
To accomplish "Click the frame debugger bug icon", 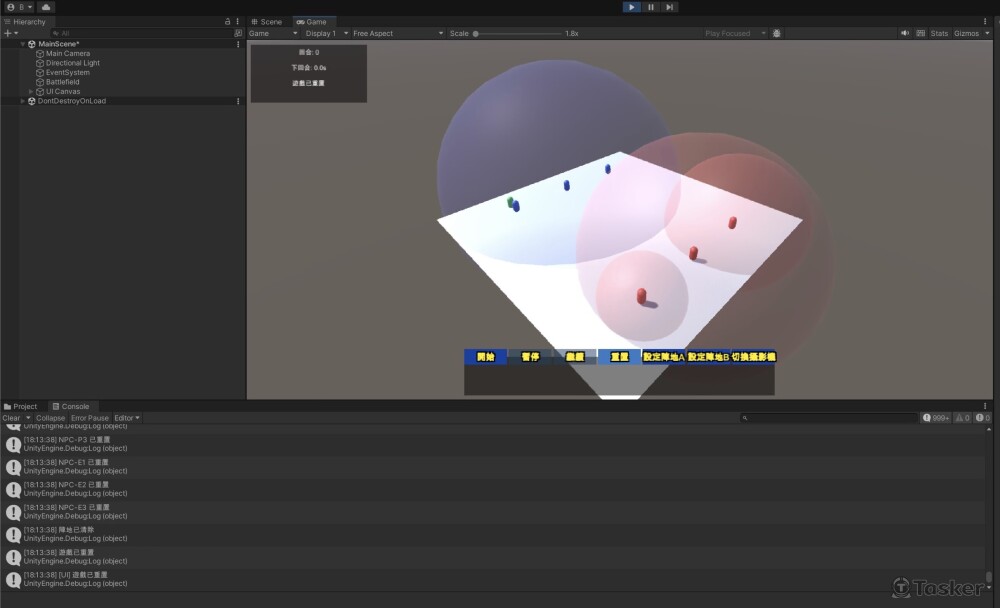I will point(777,33).
